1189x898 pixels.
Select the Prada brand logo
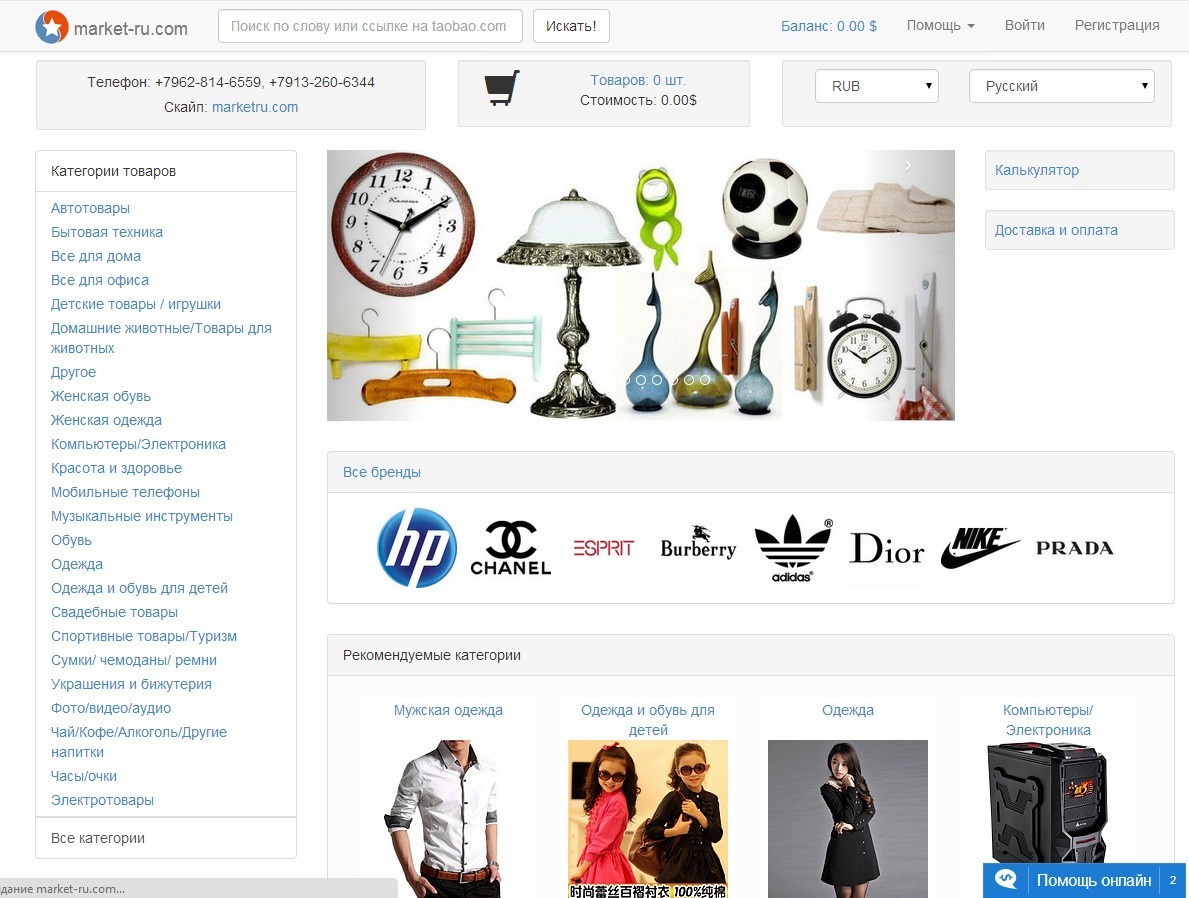[x=1074, y=548]
